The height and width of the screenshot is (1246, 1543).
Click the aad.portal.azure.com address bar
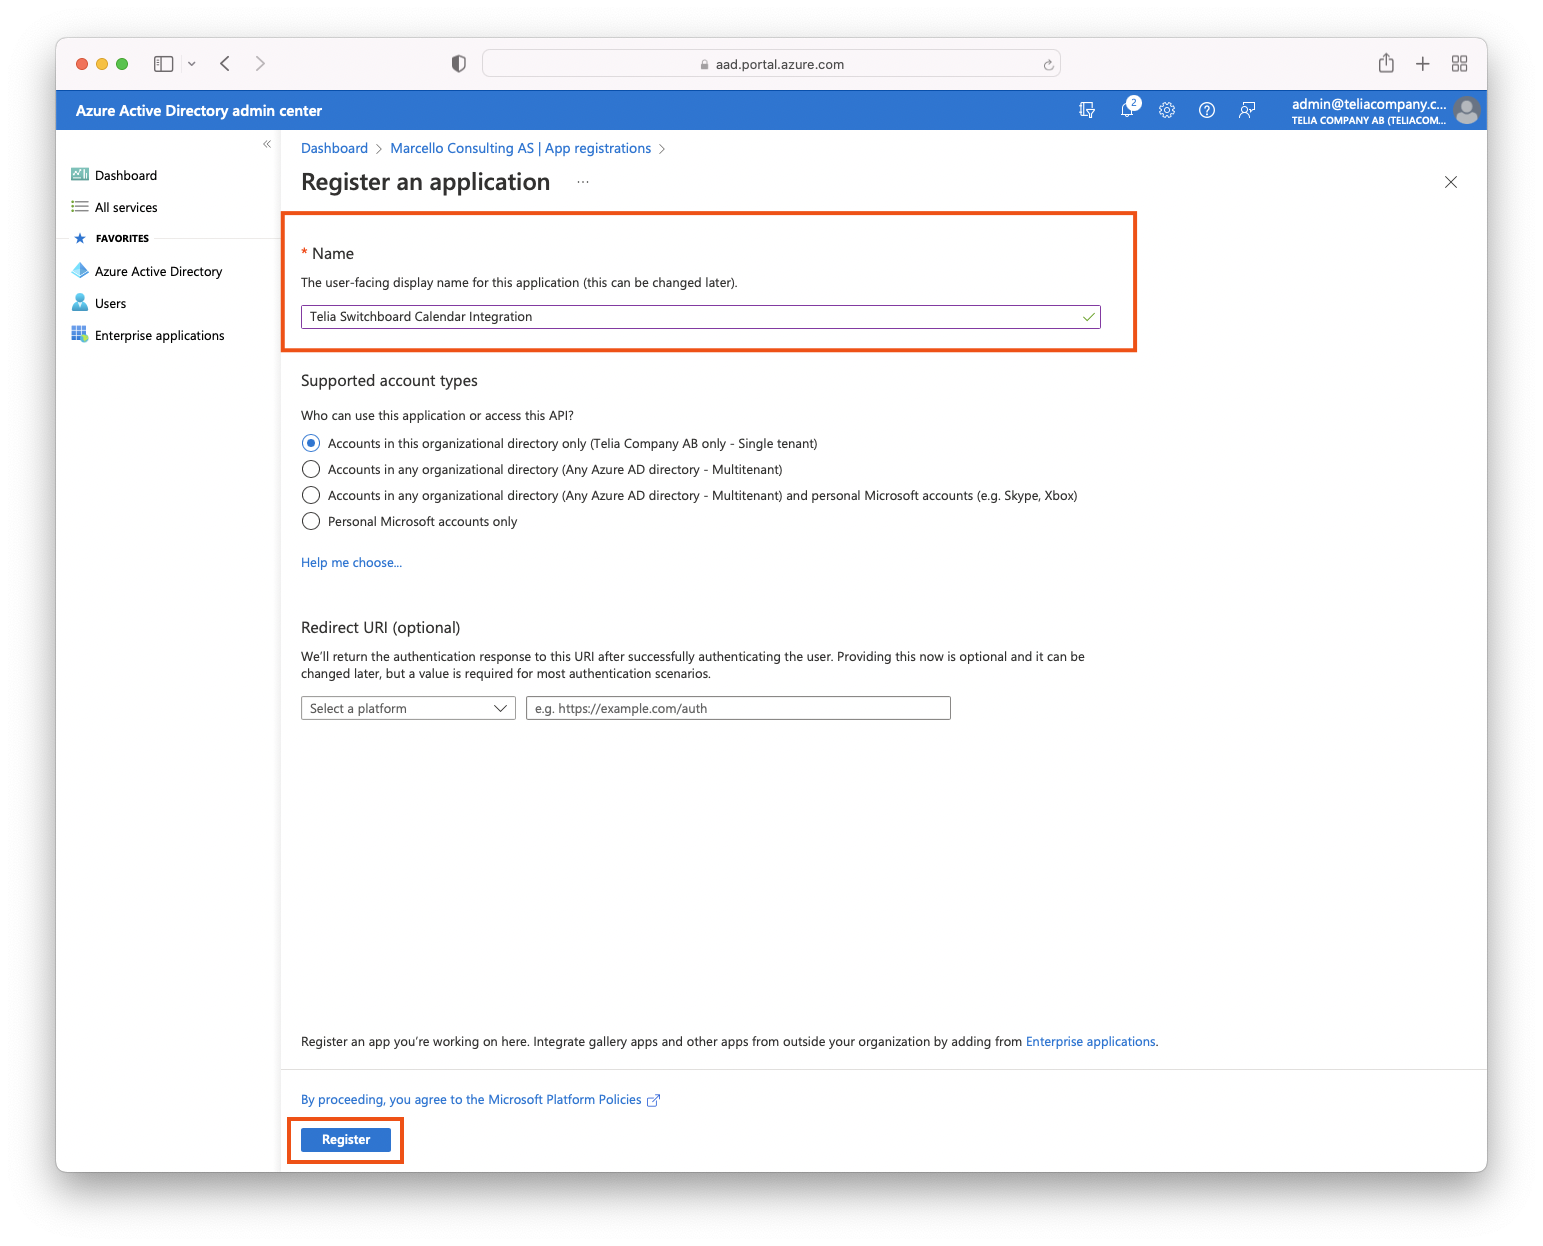pos(771,64)
